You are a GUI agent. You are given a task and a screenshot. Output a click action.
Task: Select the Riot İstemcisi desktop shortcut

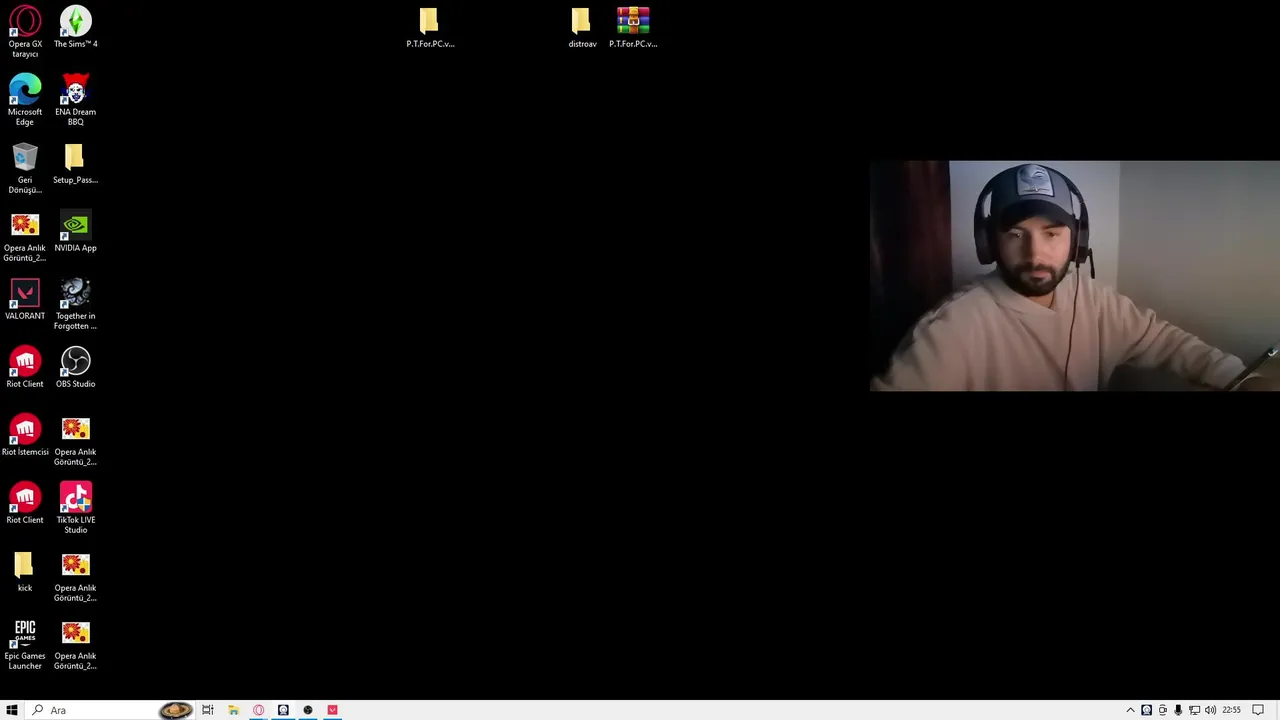(x=25, y=436)
